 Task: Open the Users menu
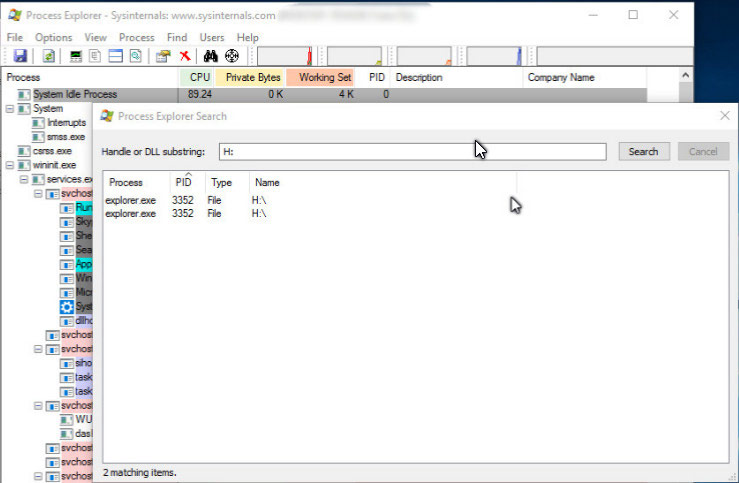coord(212,37)
